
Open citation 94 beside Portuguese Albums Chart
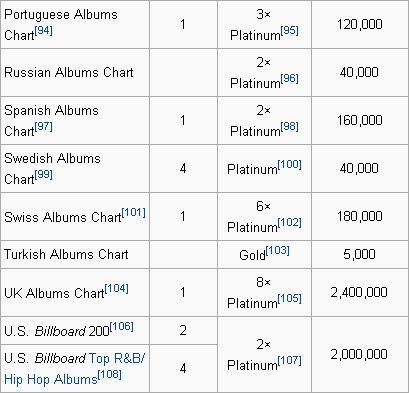click(43, 31)
